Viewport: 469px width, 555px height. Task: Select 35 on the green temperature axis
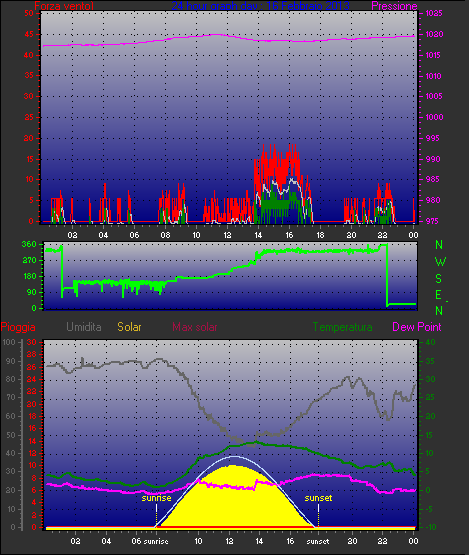click(x=430, y=361)
